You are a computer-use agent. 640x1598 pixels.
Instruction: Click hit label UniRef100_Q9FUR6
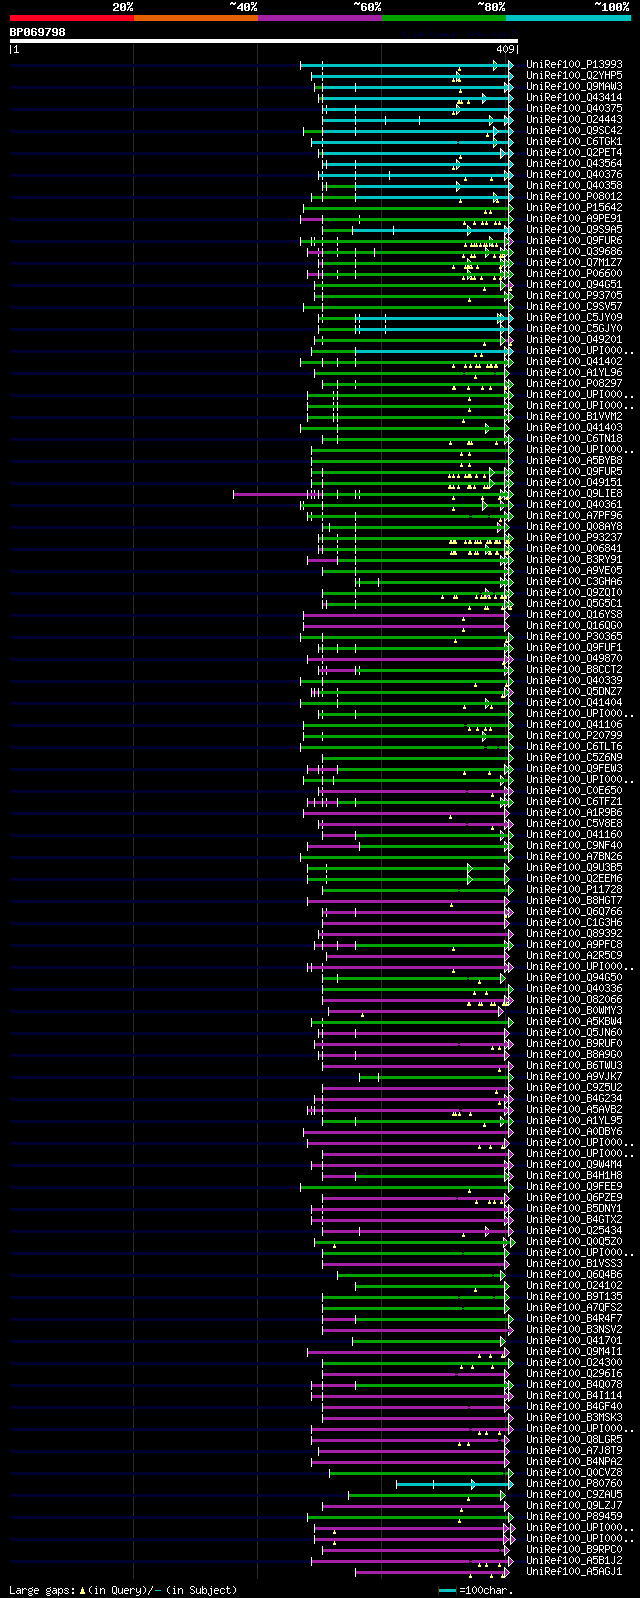coord(574,241)
